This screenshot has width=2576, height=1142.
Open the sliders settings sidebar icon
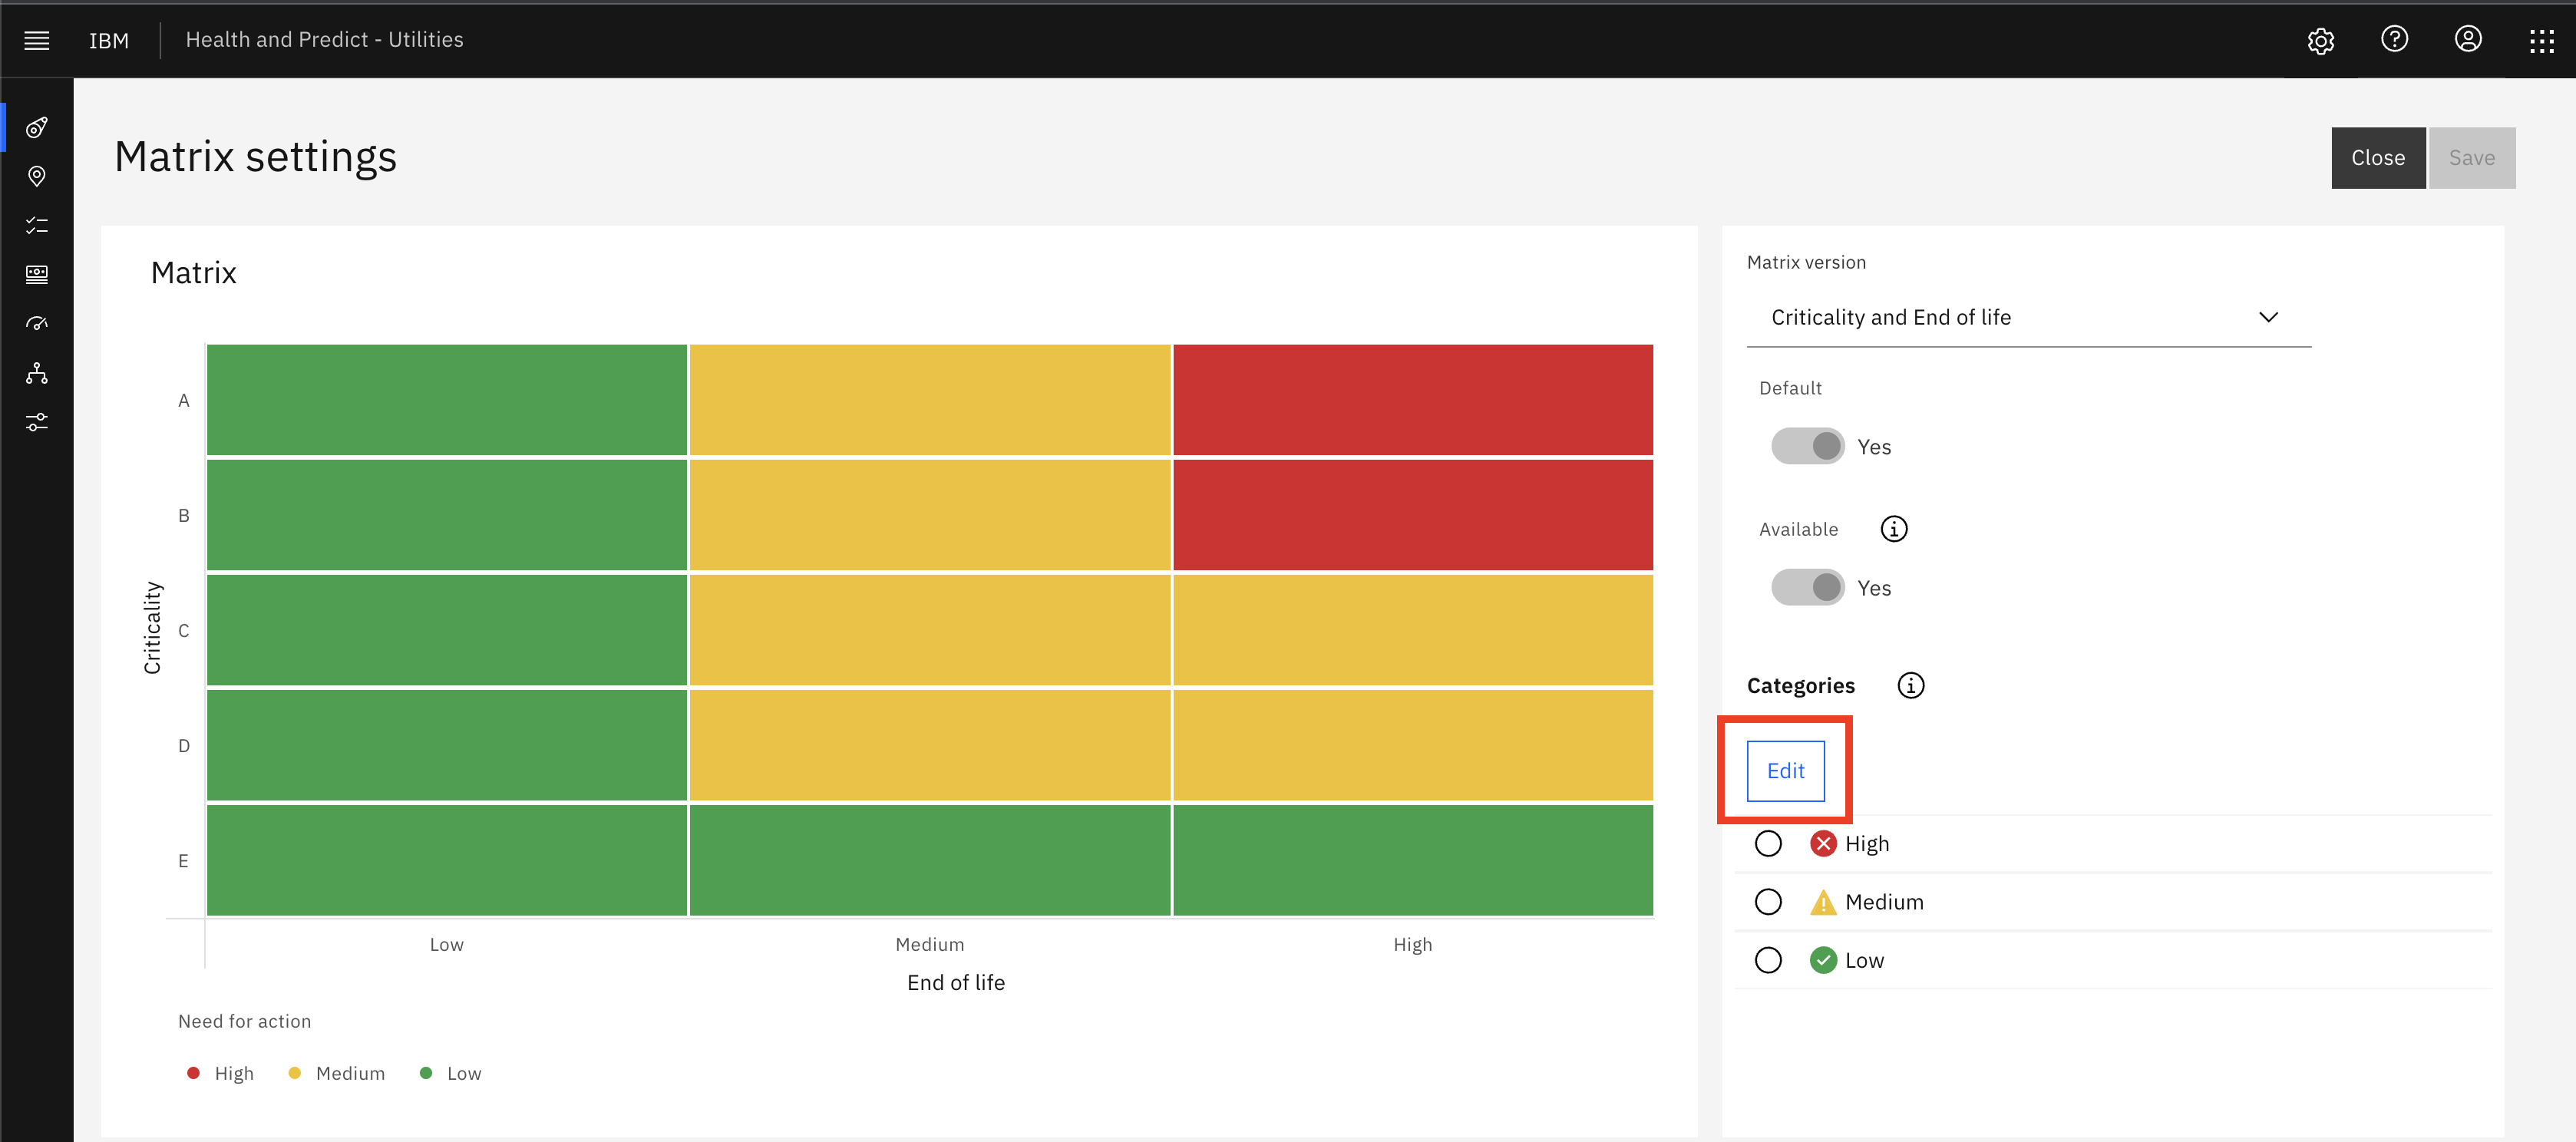point(37,422)
